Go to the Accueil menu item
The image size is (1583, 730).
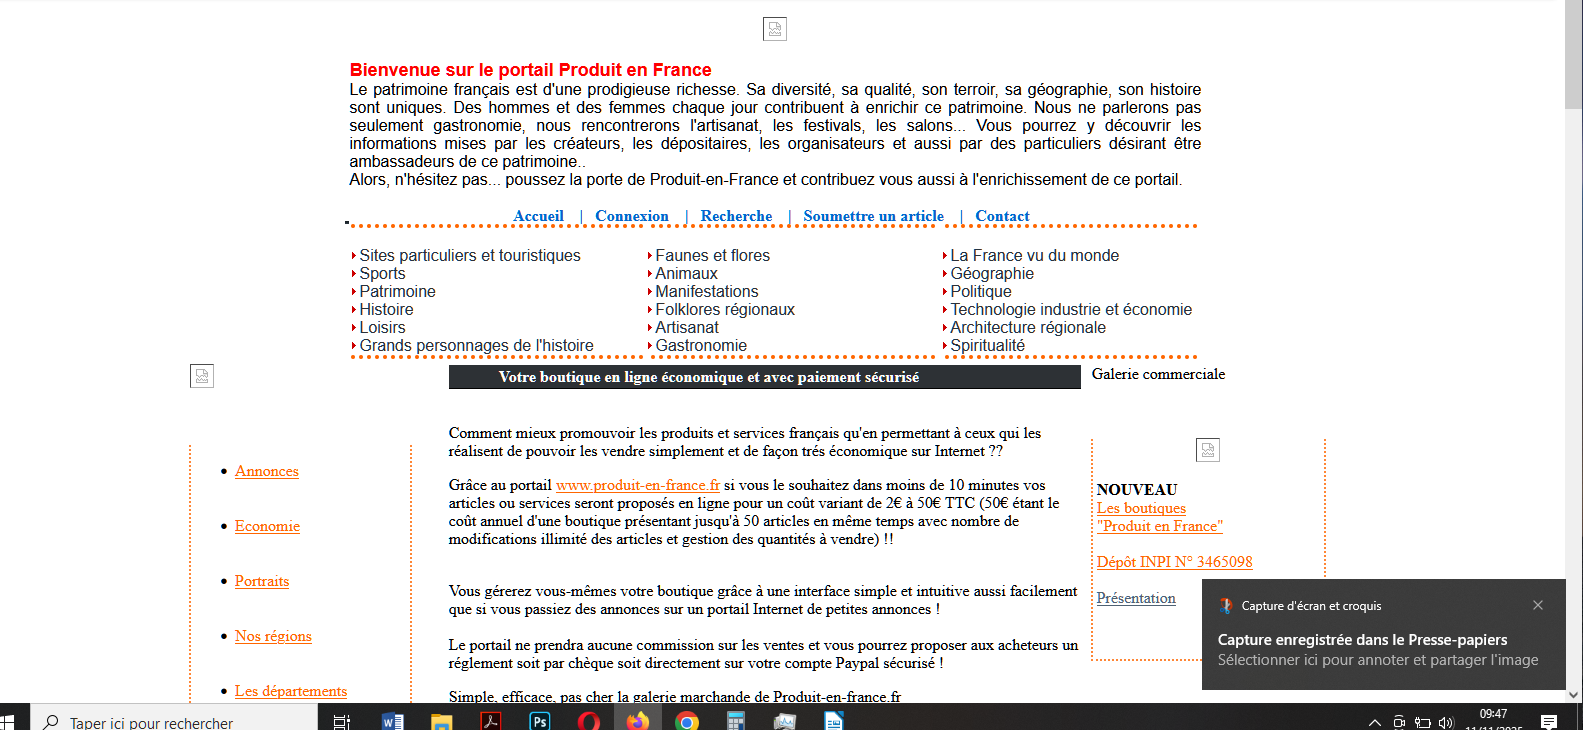coord(538,216)
